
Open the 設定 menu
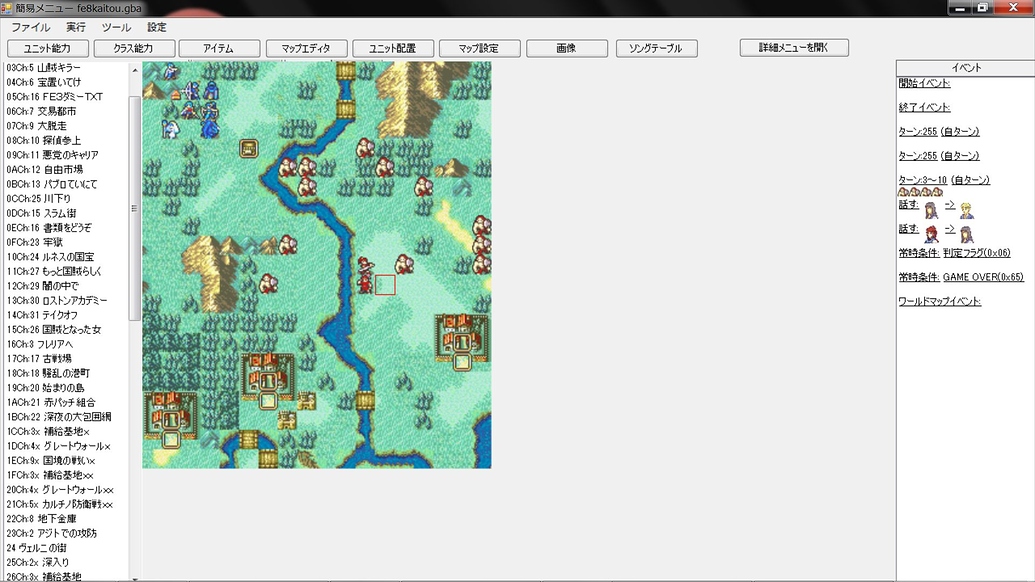155,27
